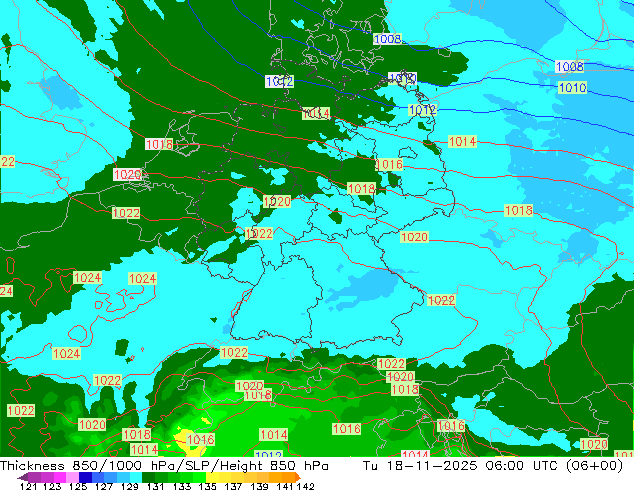Select the 1020 label in the bottom-right corner

(594, 445)
